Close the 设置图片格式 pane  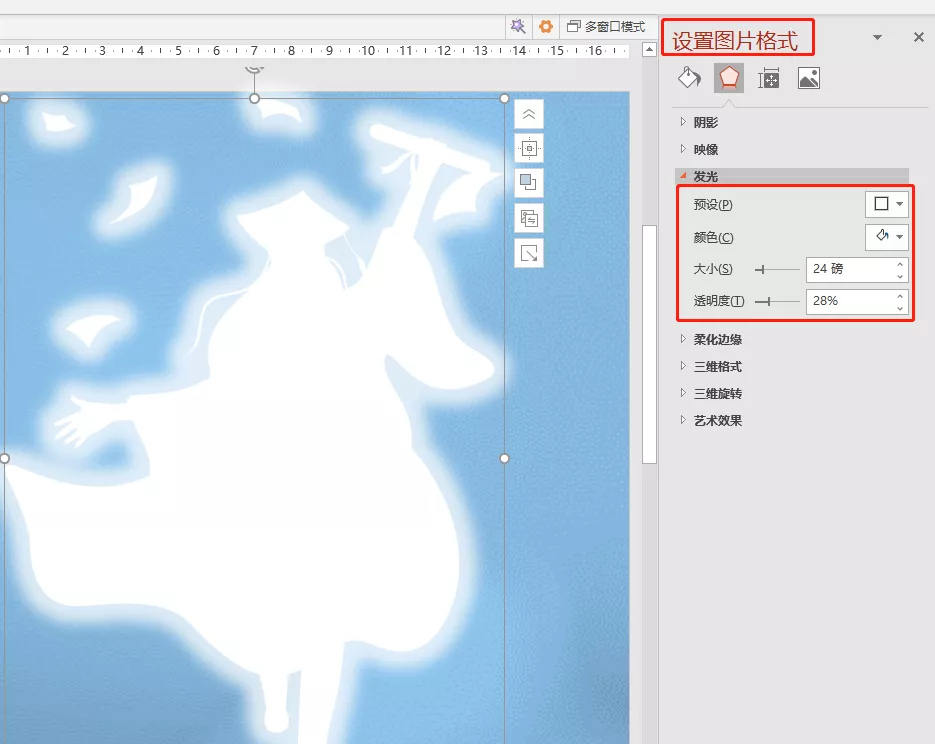tap(919, 37)
